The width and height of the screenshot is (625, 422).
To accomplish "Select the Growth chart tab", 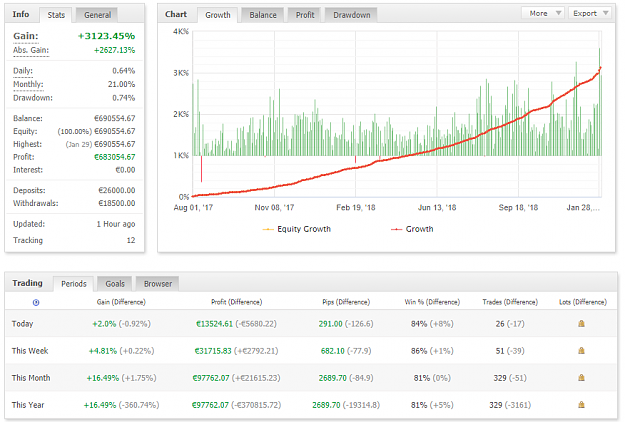I will pyautogui.click(x=218, y=15).
